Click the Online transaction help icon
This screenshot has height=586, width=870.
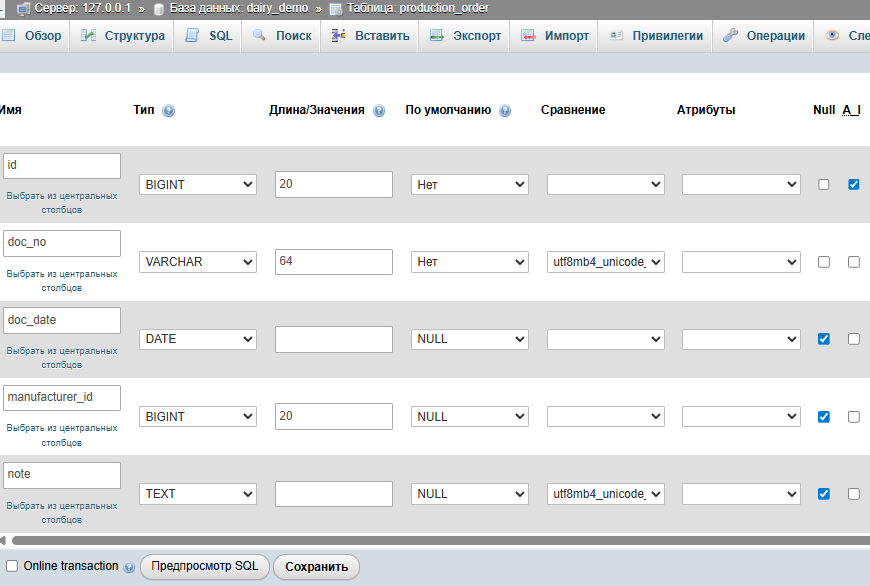click(x=129, y=567)
